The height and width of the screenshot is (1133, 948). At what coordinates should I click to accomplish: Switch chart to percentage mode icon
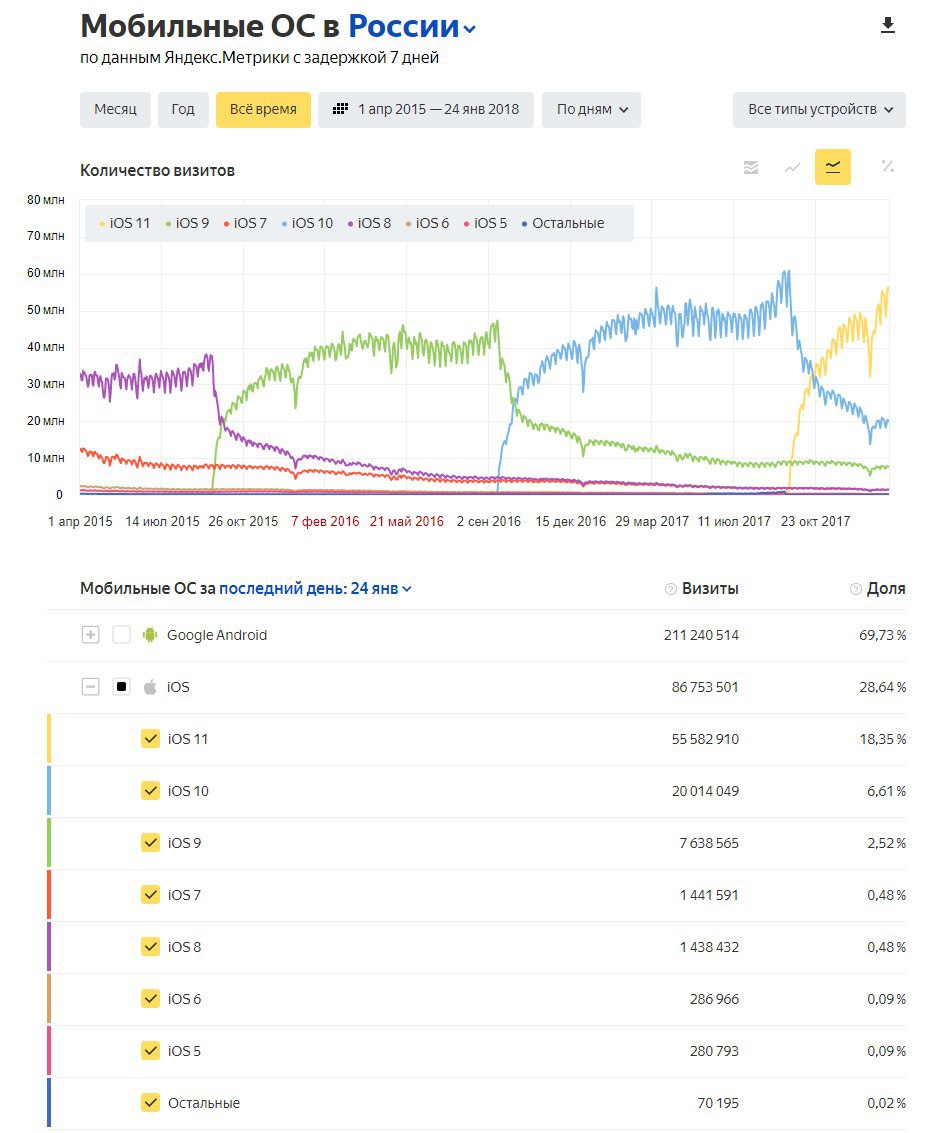pyautogui.click(x=888, y=167)
